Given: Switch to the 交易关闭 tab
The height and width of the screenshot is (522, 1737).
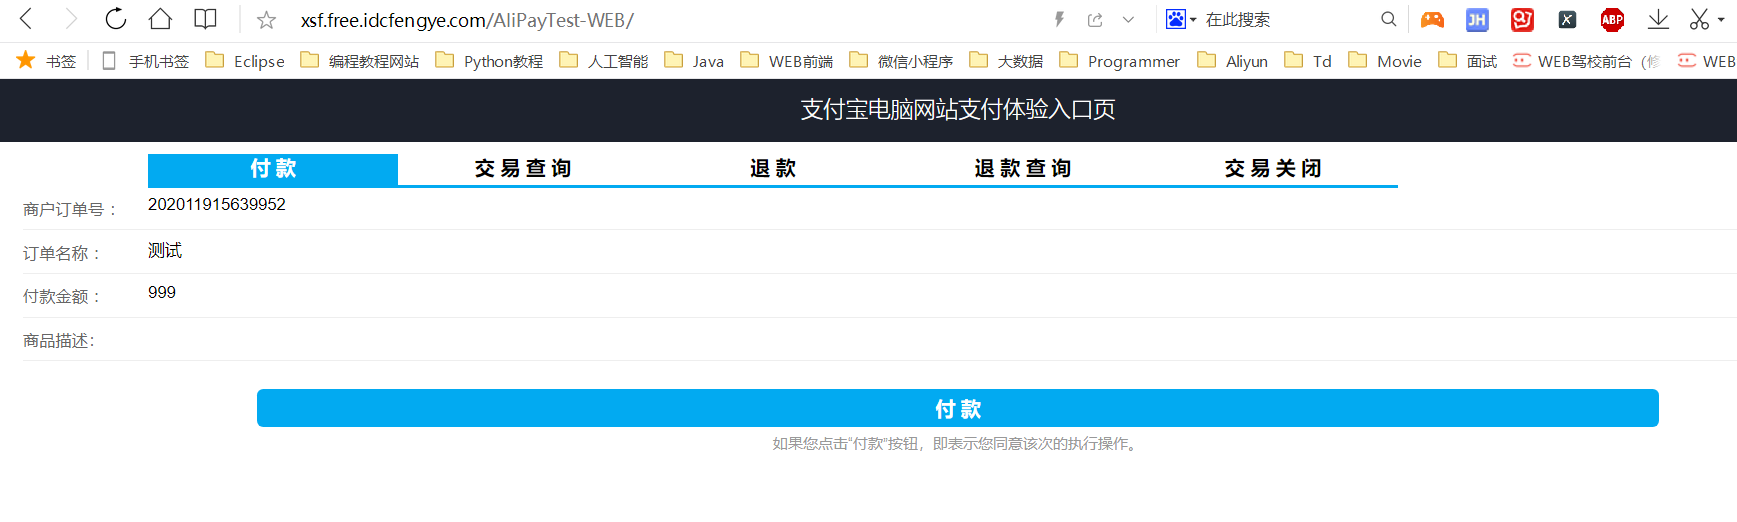Looking at the screenshot, I should (x=1273, y=169).
